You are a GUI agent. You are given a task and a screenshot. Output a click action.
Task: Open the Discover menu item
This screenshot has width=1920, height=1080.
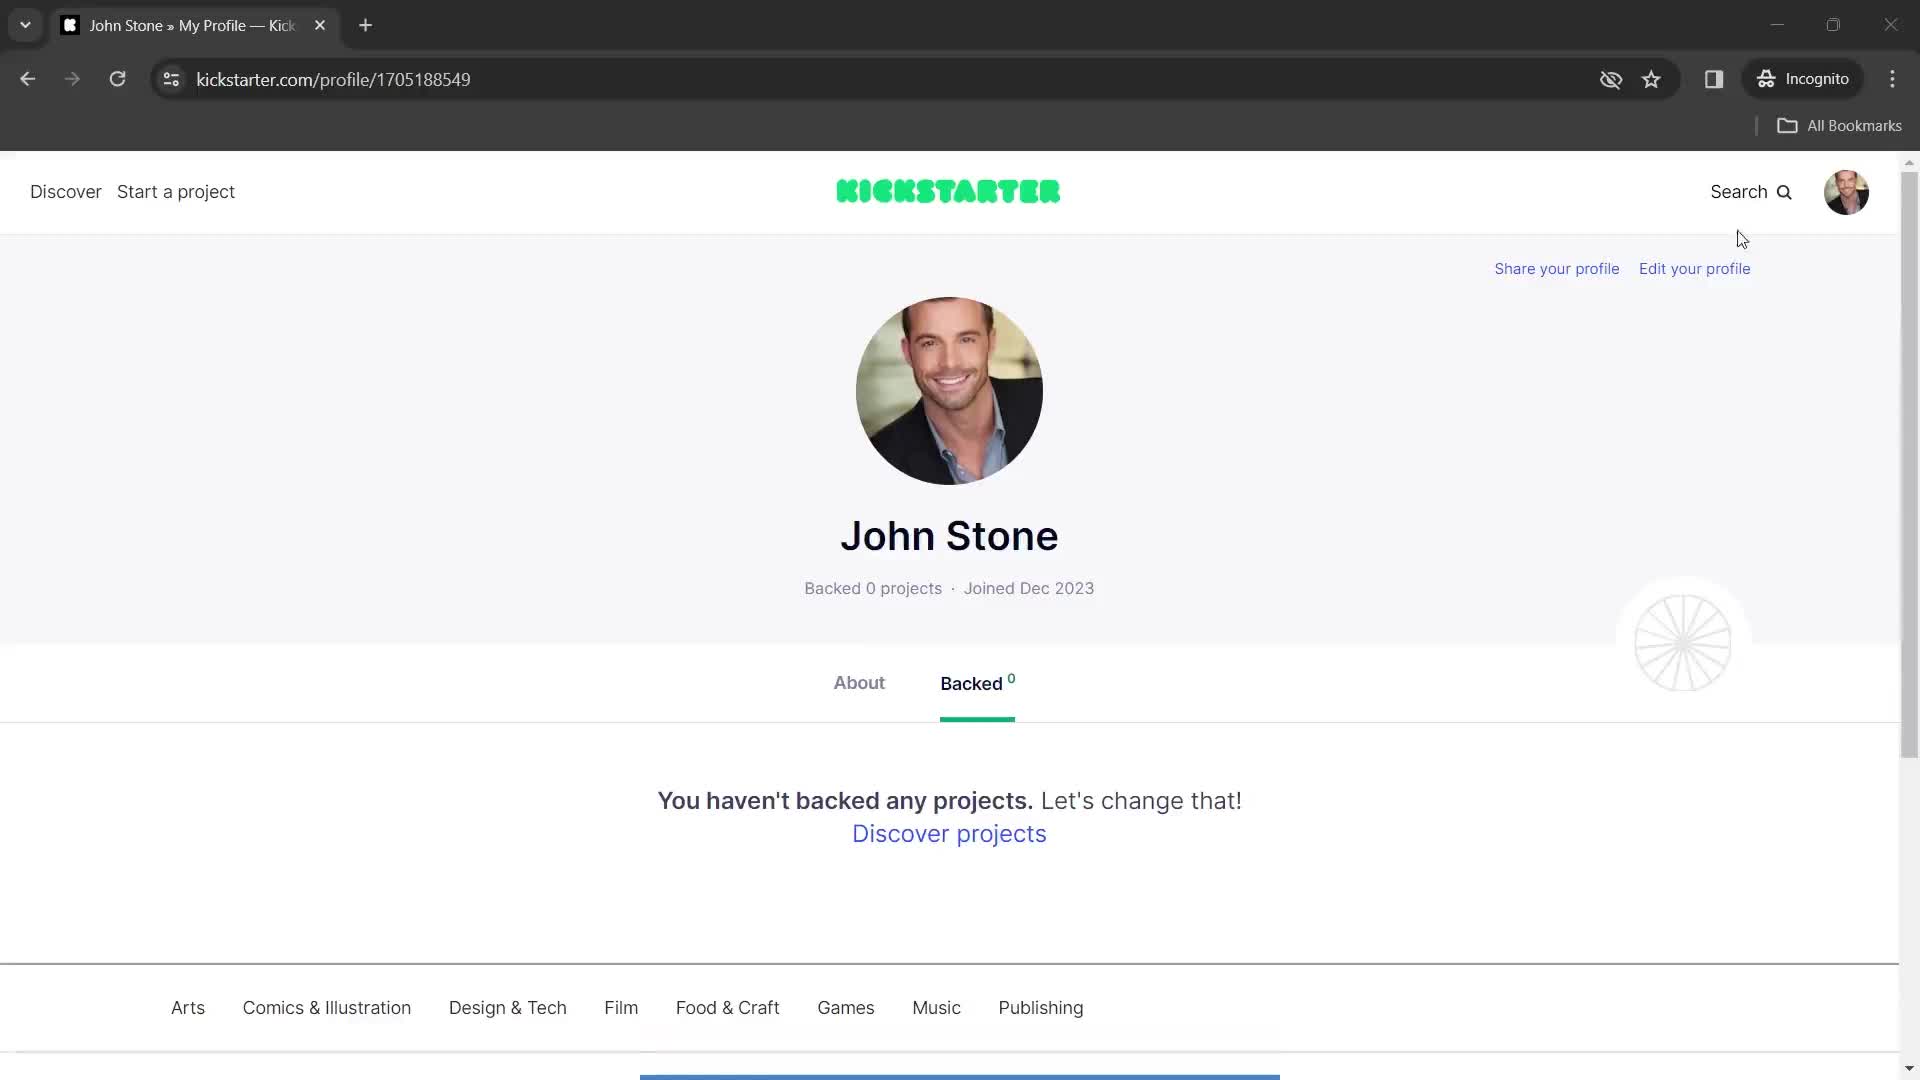click(x=66, y=193)
